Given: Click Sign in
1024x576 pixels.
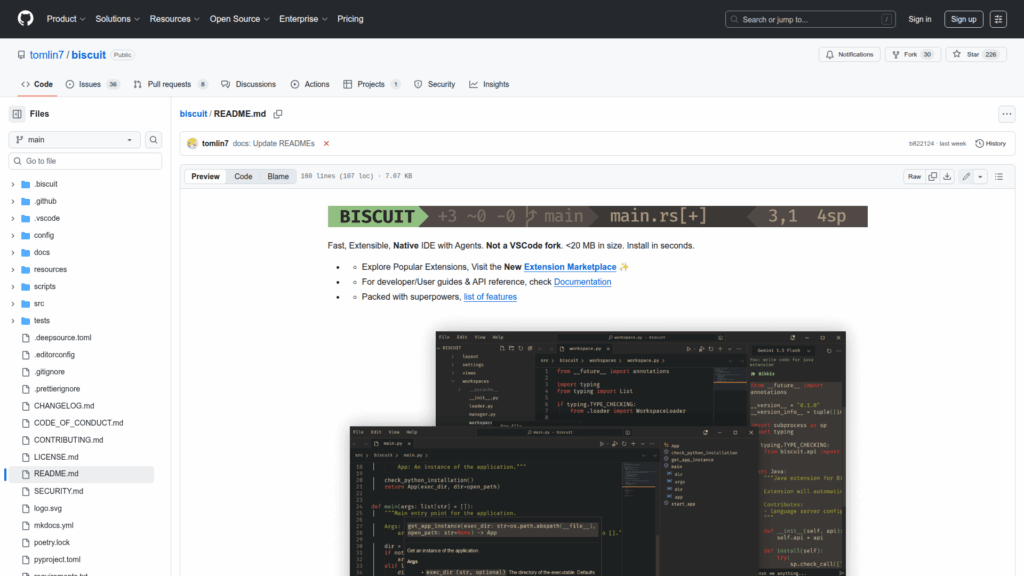Looking at the screenshot, I should coord(920,19).
